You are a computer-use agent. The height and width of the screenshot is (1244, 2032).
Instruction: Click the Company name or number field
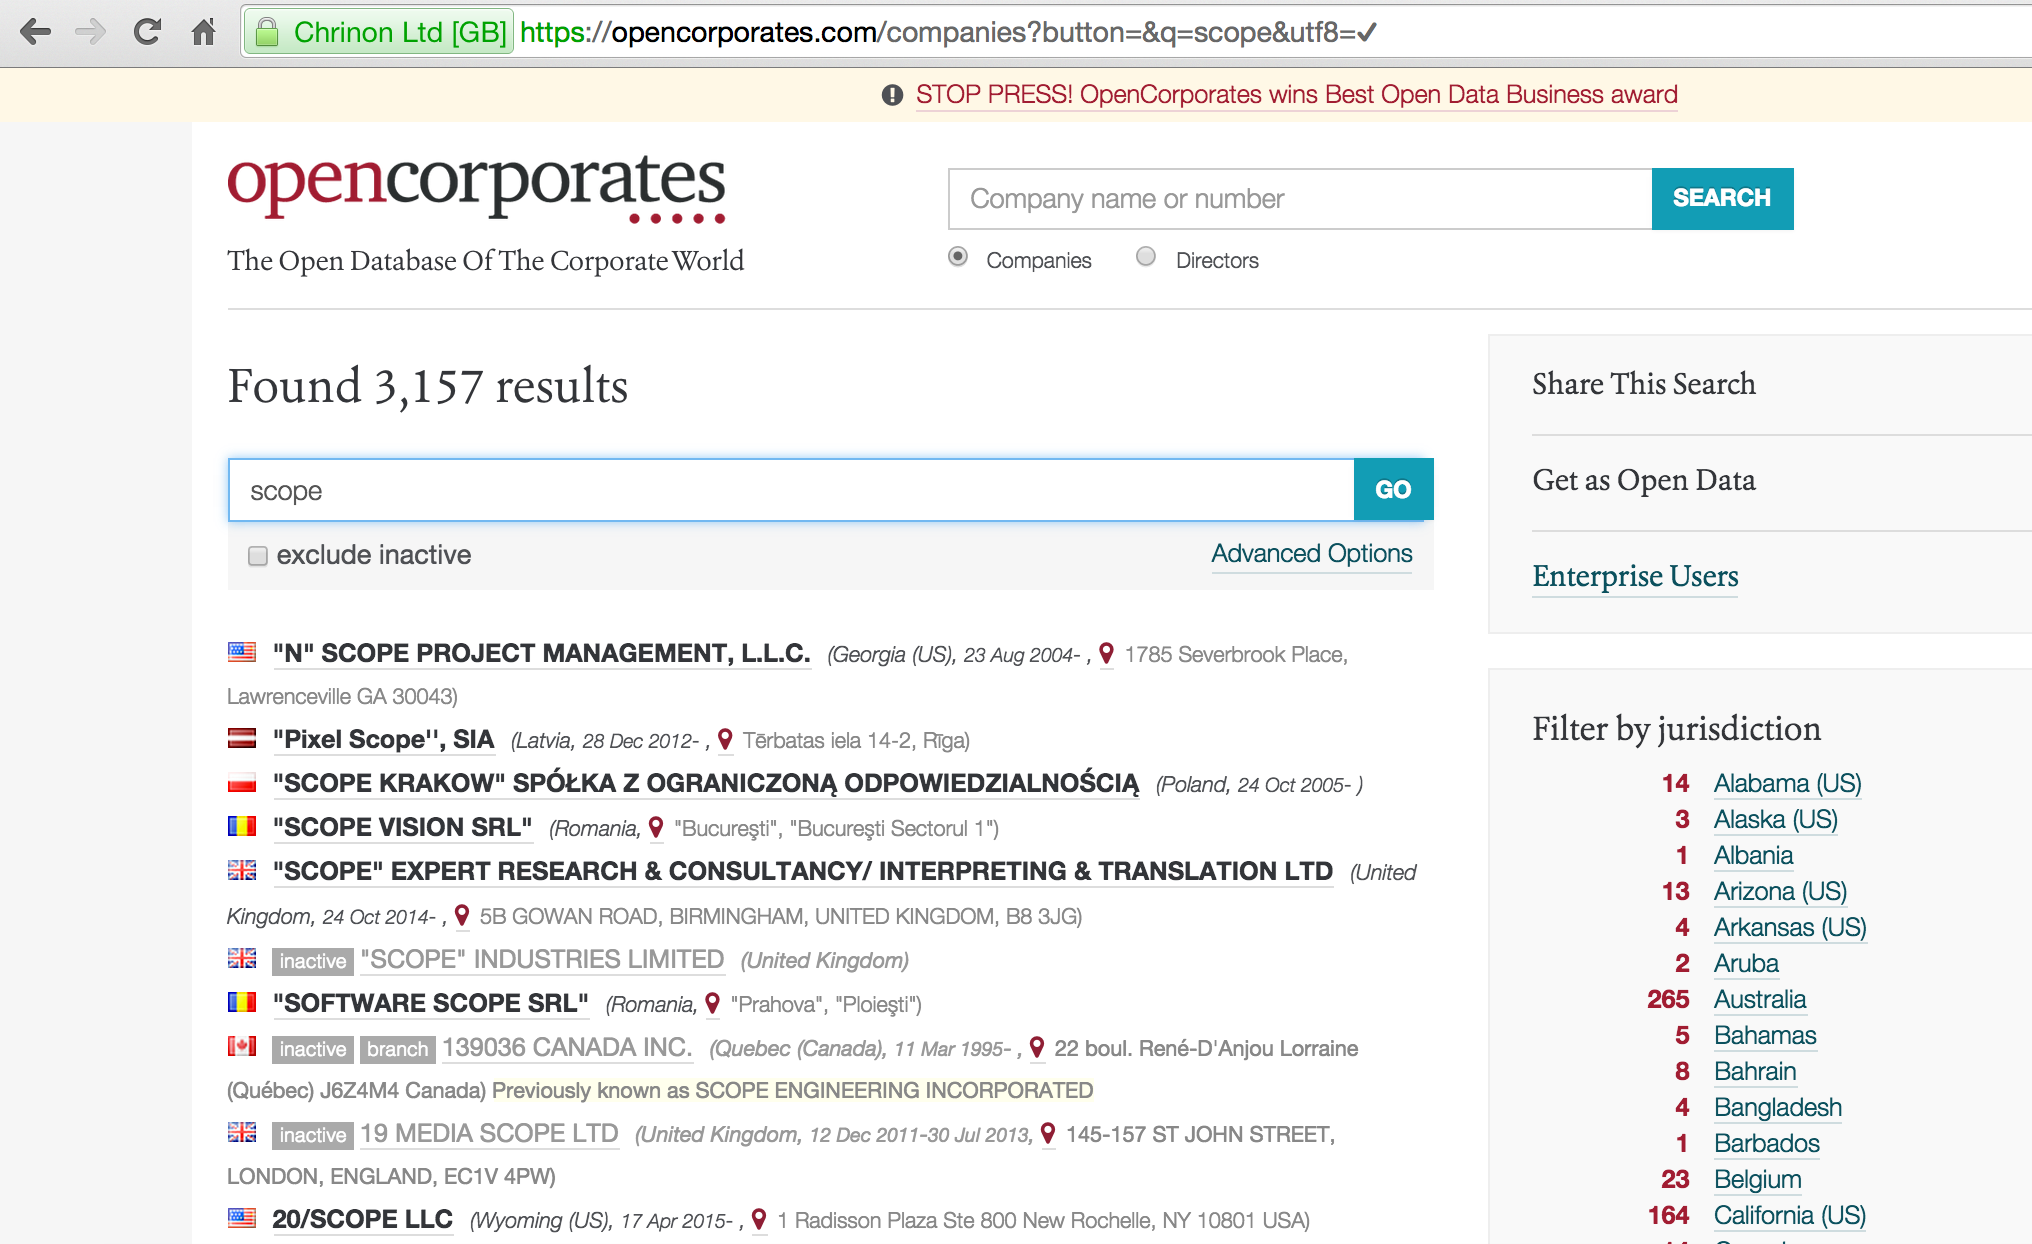point(1299,199)
